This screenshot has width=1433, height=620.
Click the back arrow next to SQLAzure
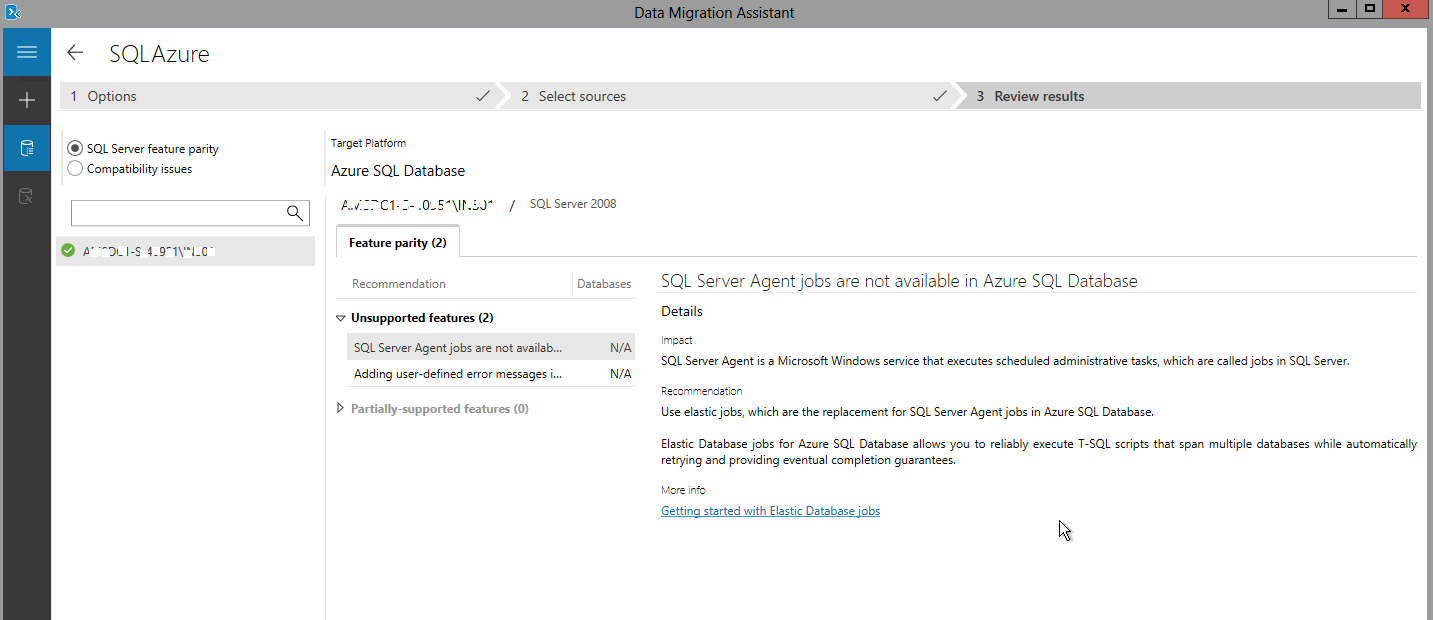(75, 53)
